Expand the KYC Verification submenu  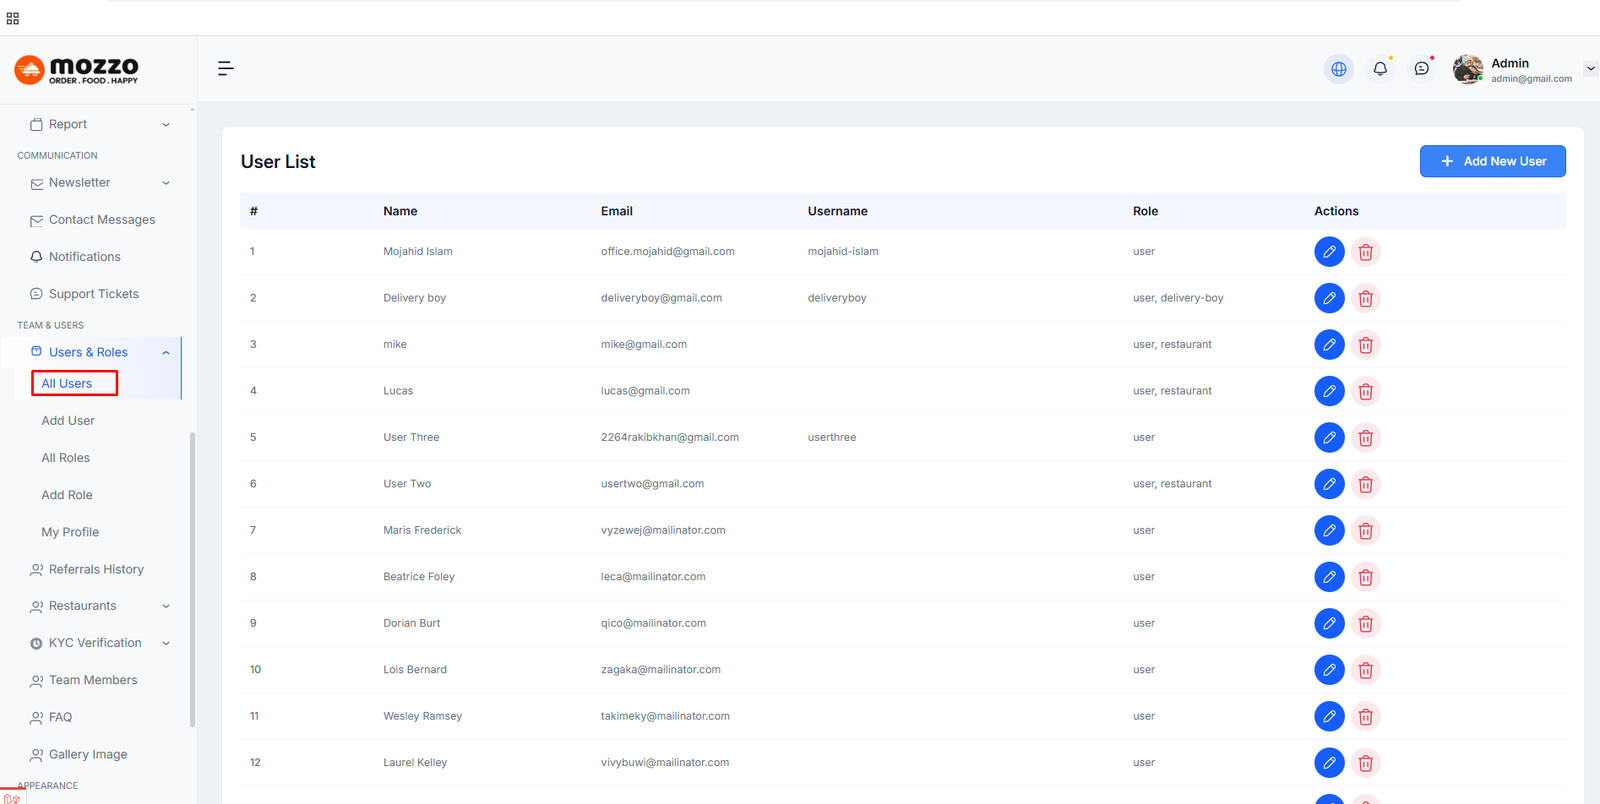click(x=98, y=643)
